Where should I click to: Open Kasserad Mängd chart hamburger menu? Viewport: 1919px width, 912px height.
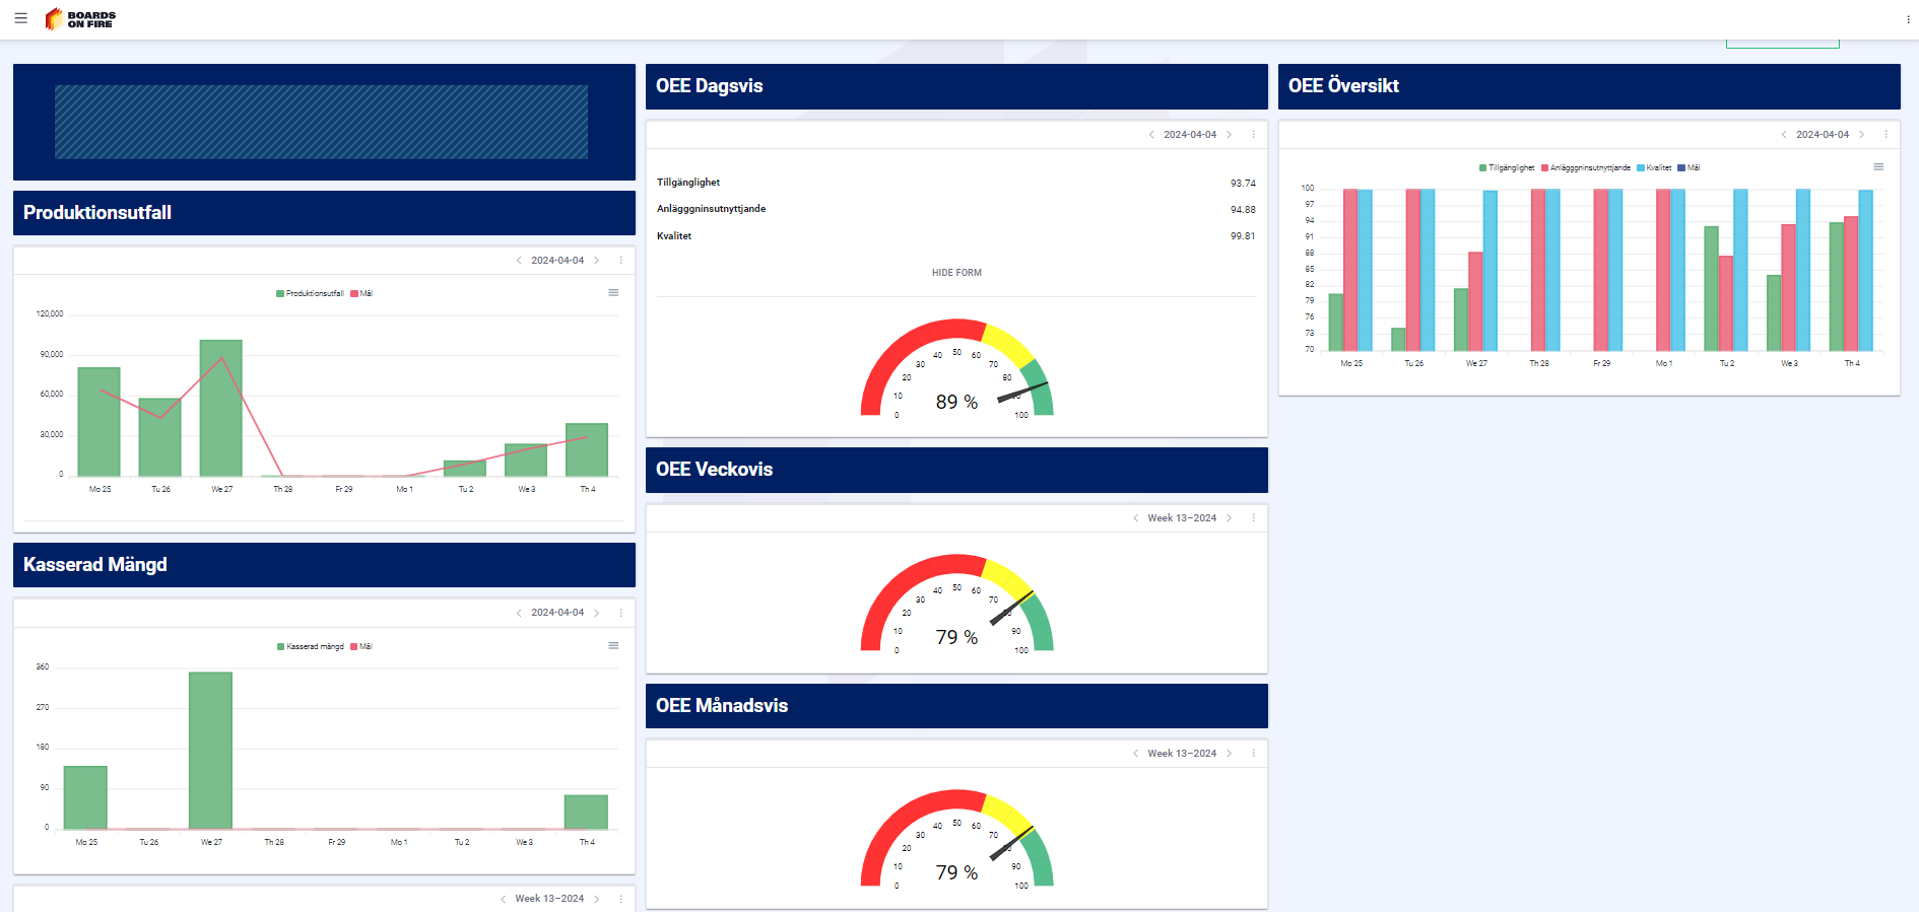click(613, 646)
